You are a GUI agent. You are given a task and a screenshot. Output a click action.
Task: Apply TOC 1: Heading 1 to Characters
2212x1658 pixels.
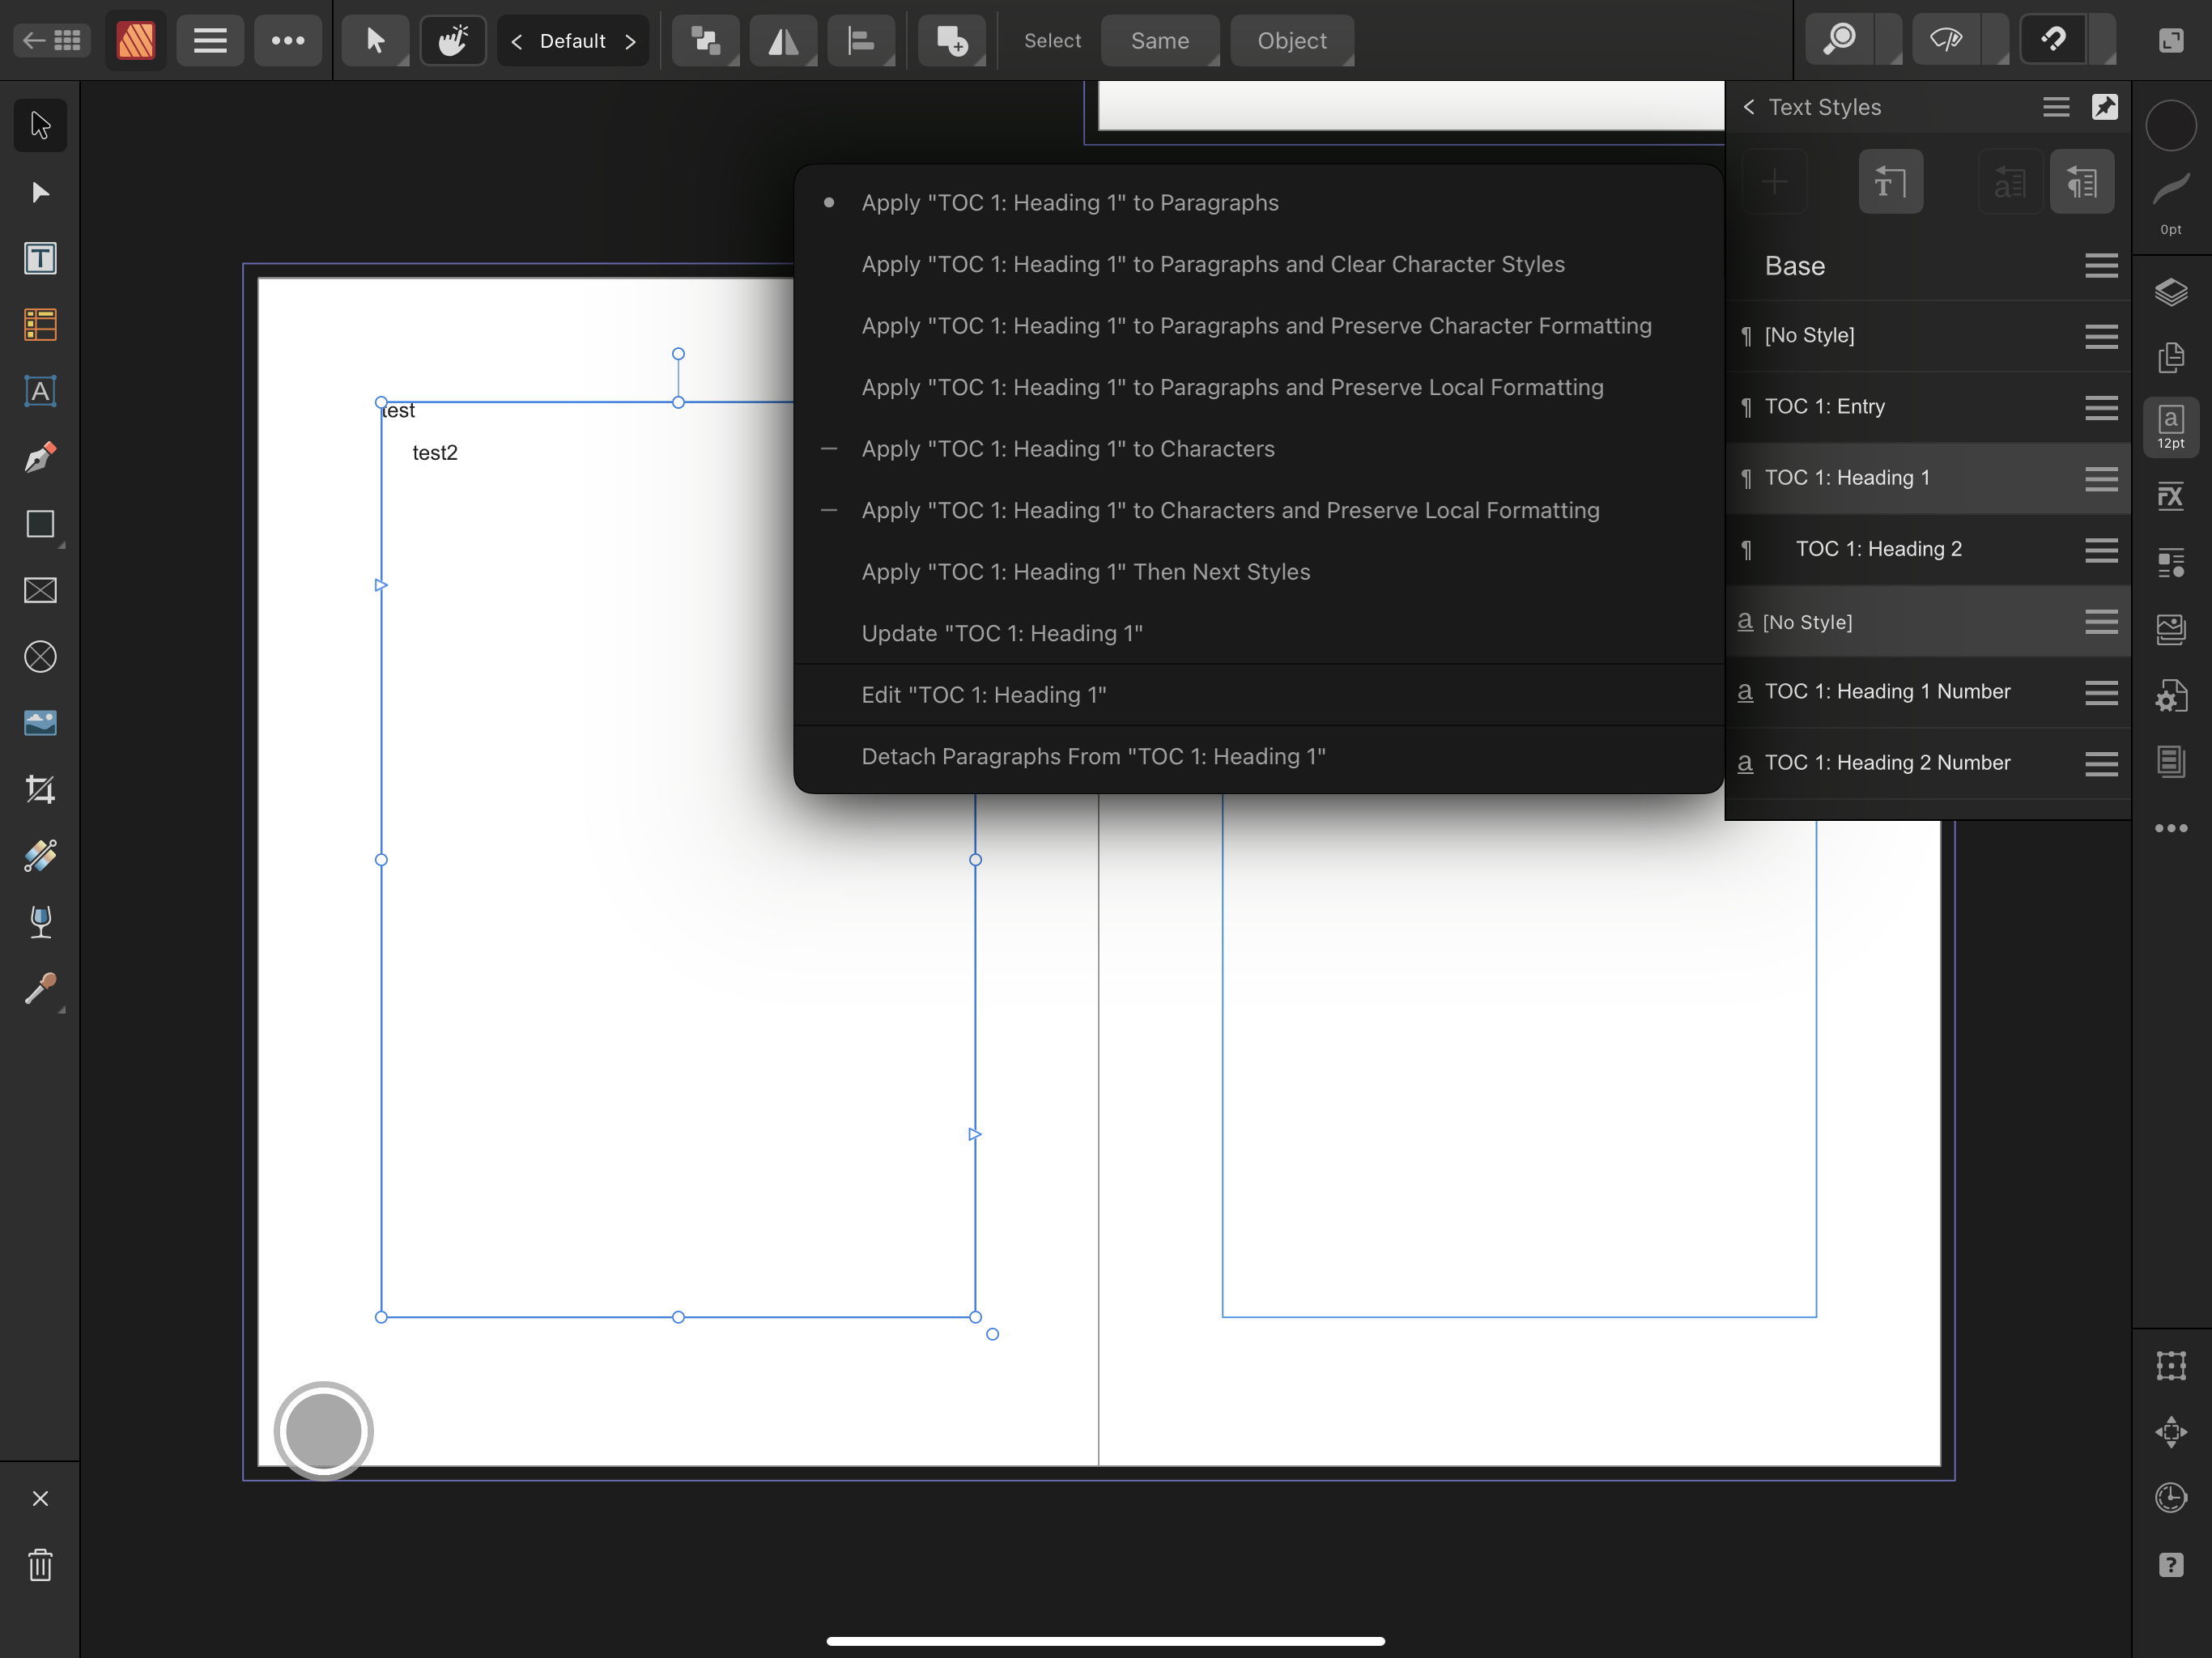click(x=1258, y=449)
